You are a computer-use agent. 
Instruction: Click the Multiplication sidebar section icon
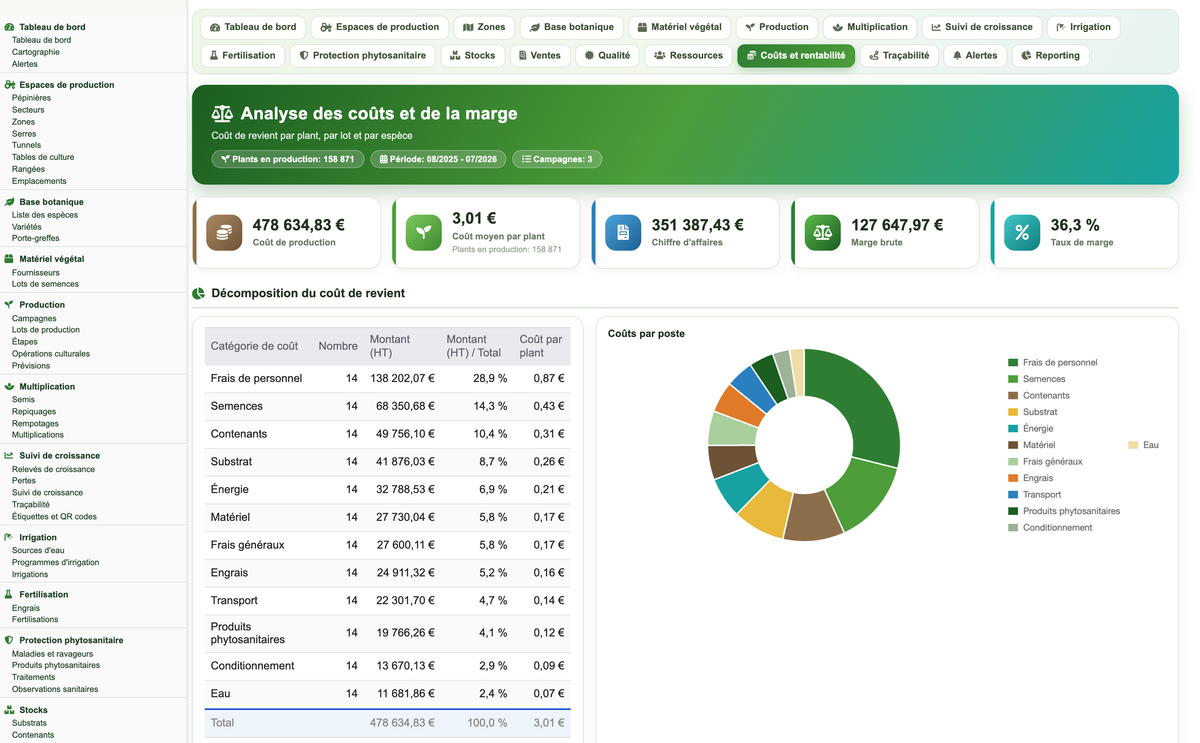pos(10,387)
